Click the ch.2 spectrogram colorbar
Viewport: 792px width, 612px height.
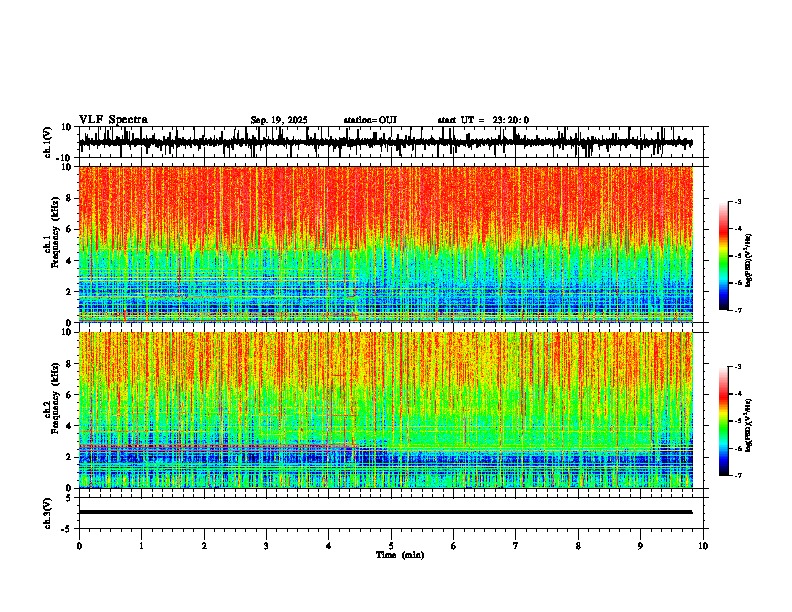724,421
